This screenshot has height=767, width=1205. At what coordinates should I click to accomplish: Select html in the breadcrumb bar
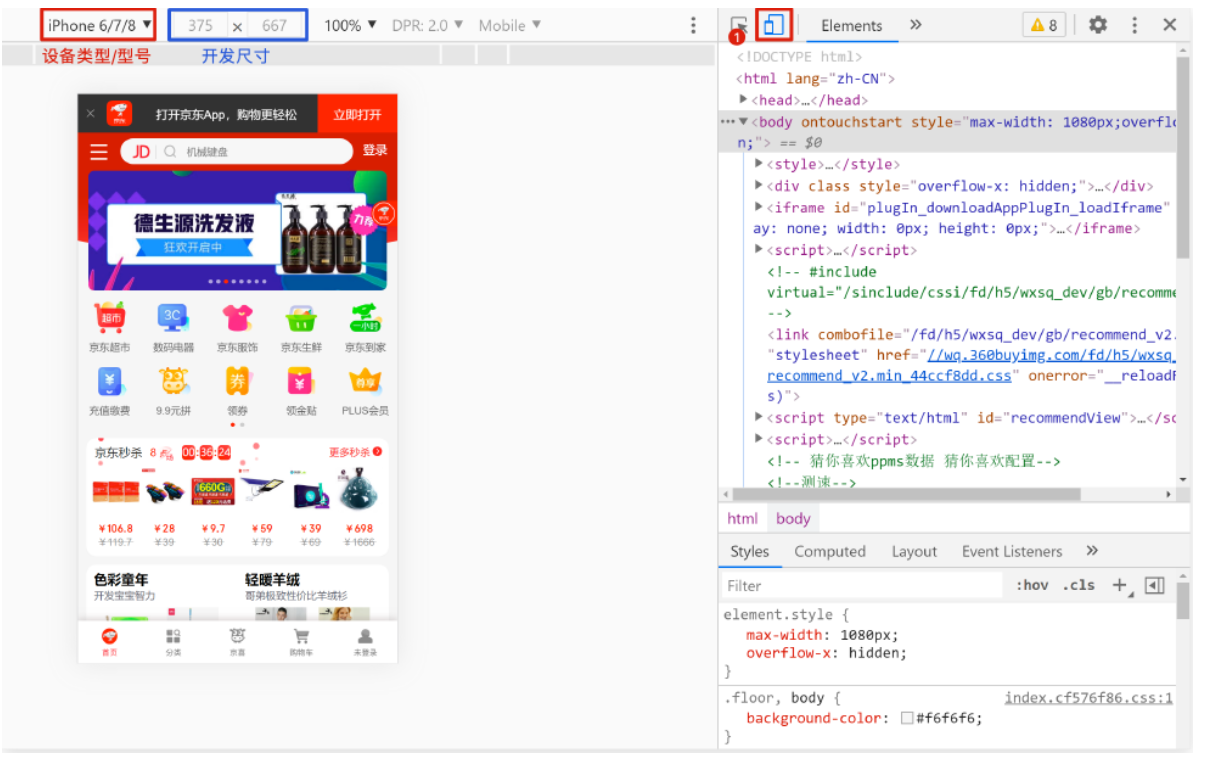point(742,518)
